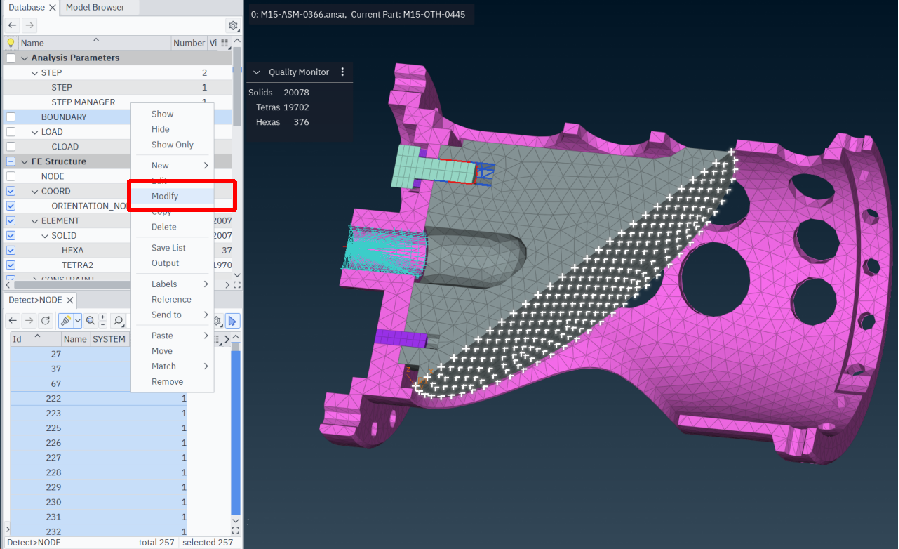Check the BOUNDARY row checkbox
Screen dimensions: 899x549
[11, 117]
